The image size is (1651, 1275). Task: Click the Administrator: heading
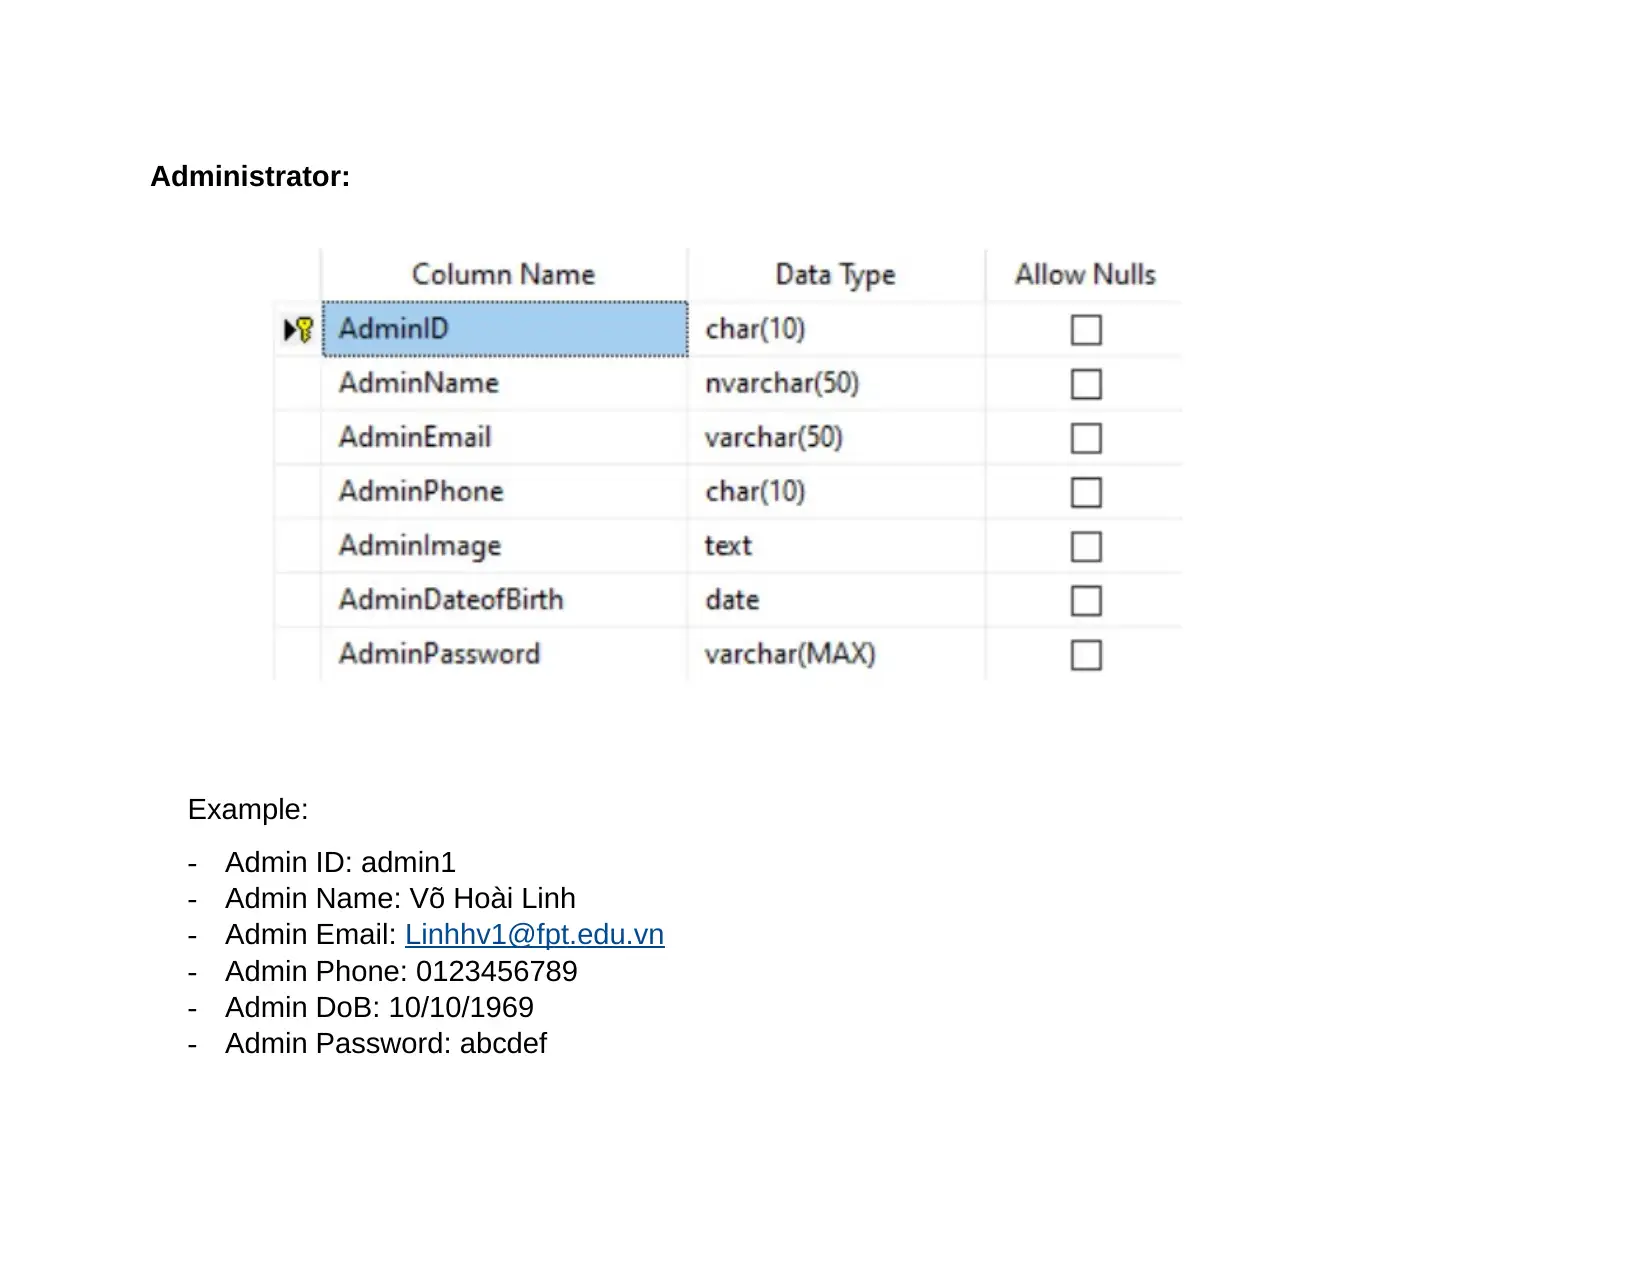pos(250,177)
